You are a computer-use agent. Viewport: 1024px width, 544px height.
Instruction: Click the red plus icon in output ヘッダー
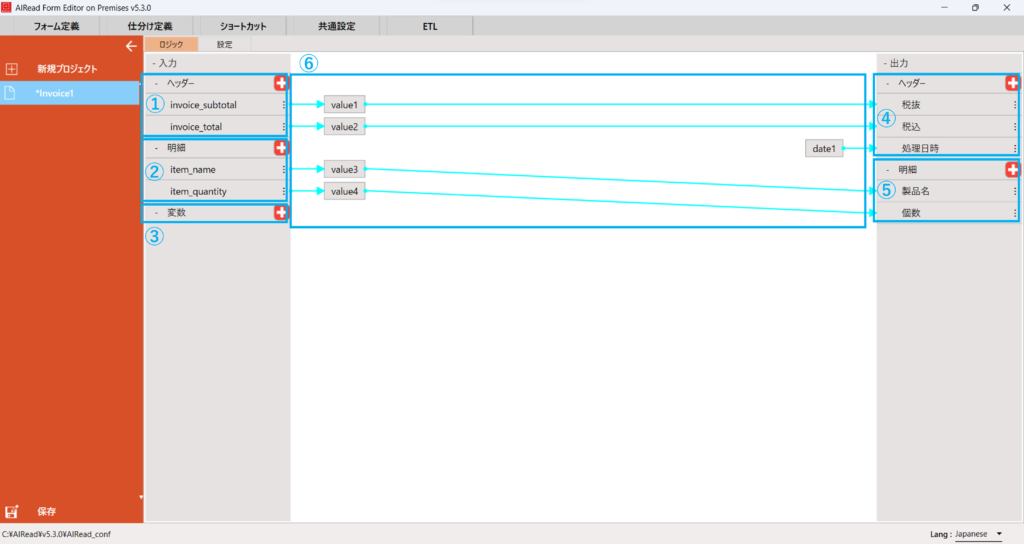(1012, 83)
